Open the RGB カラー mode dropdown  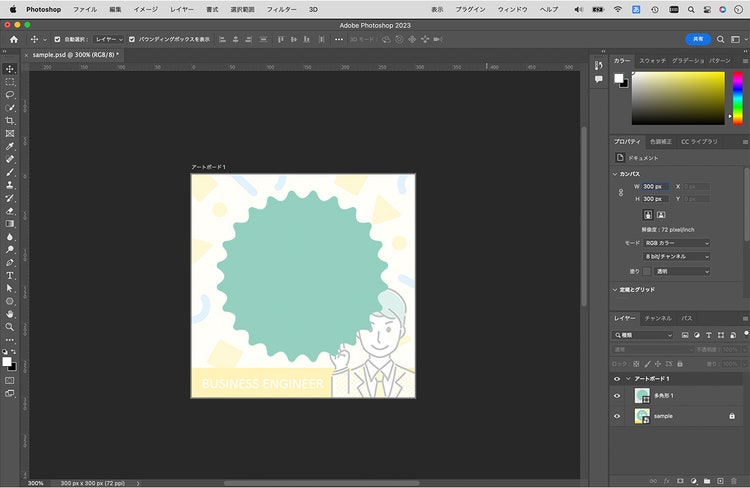[x=676, y=243]
